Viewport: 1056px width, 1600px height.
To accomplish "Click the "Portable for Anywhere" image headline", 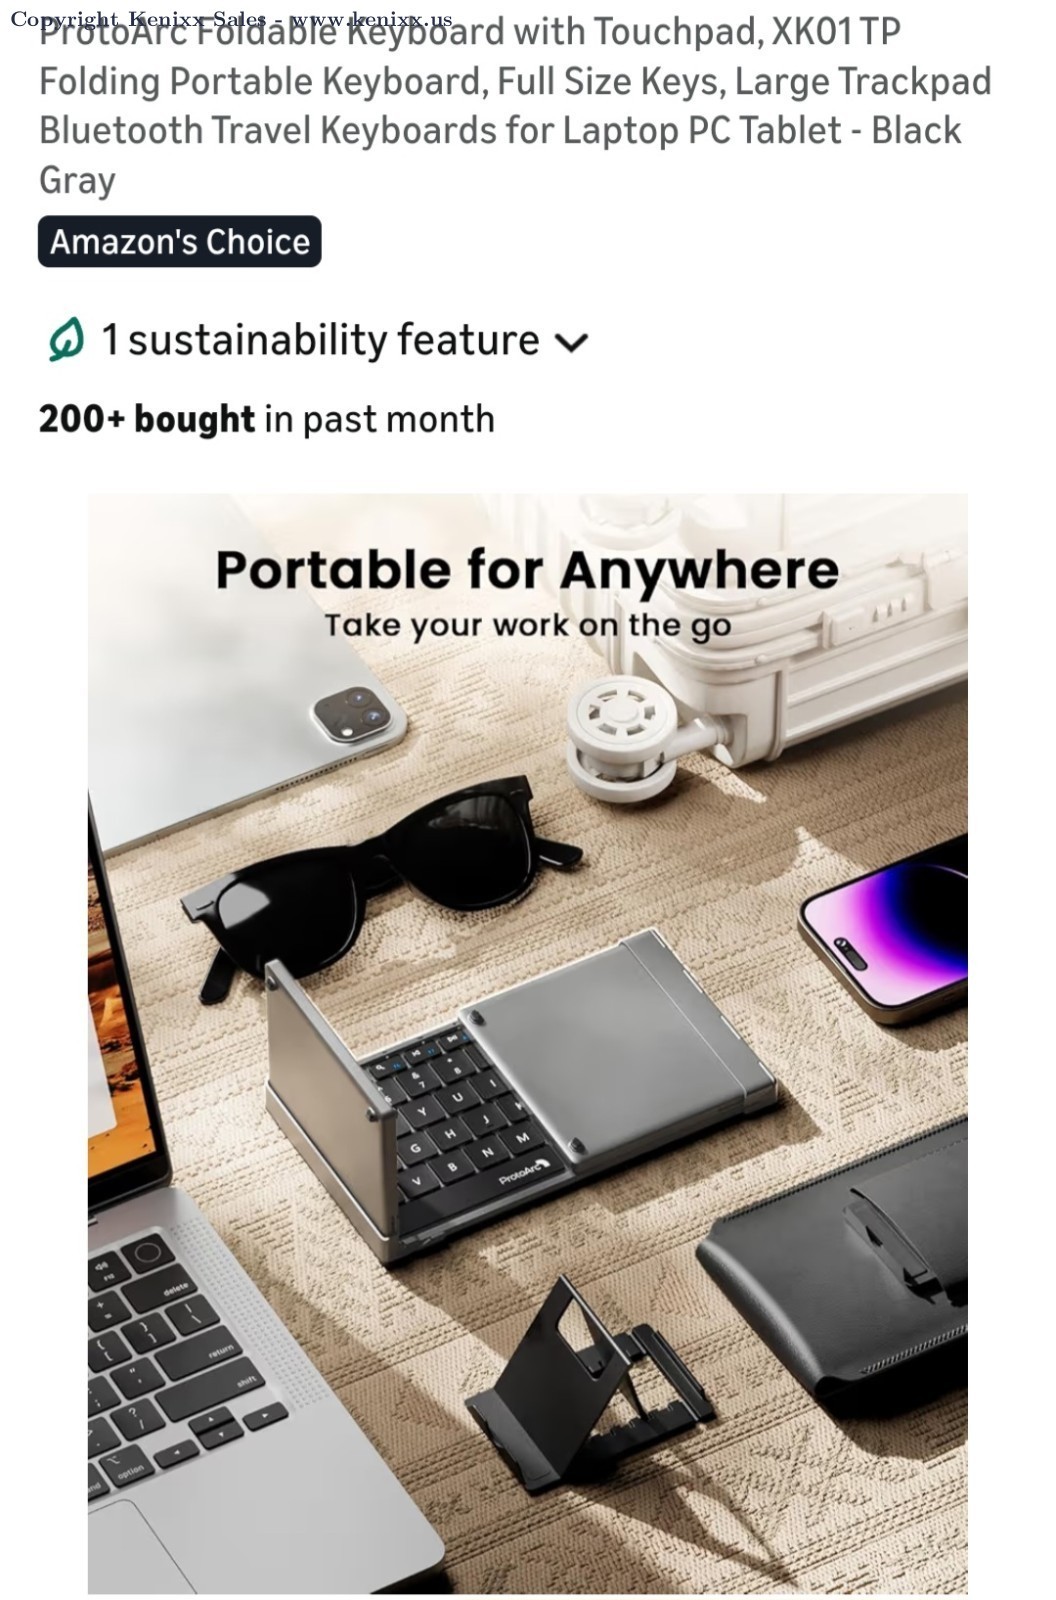I will pos(527,570).
